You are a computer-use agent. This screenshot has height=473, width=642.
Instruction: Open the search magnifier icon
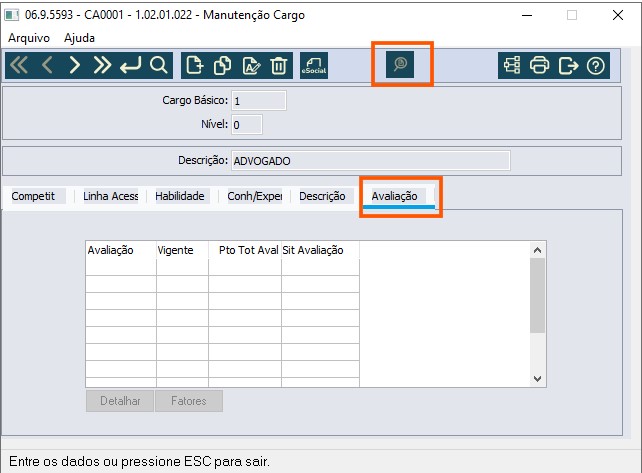[158, 65]
